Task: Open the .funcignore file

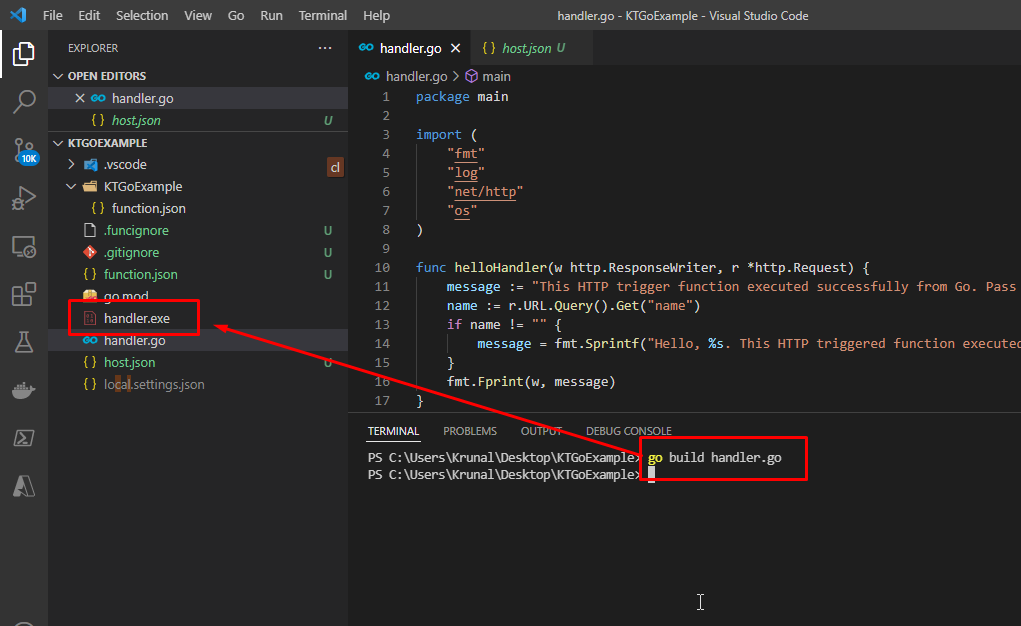Action: pyautogui.click(x=198, y=231)
